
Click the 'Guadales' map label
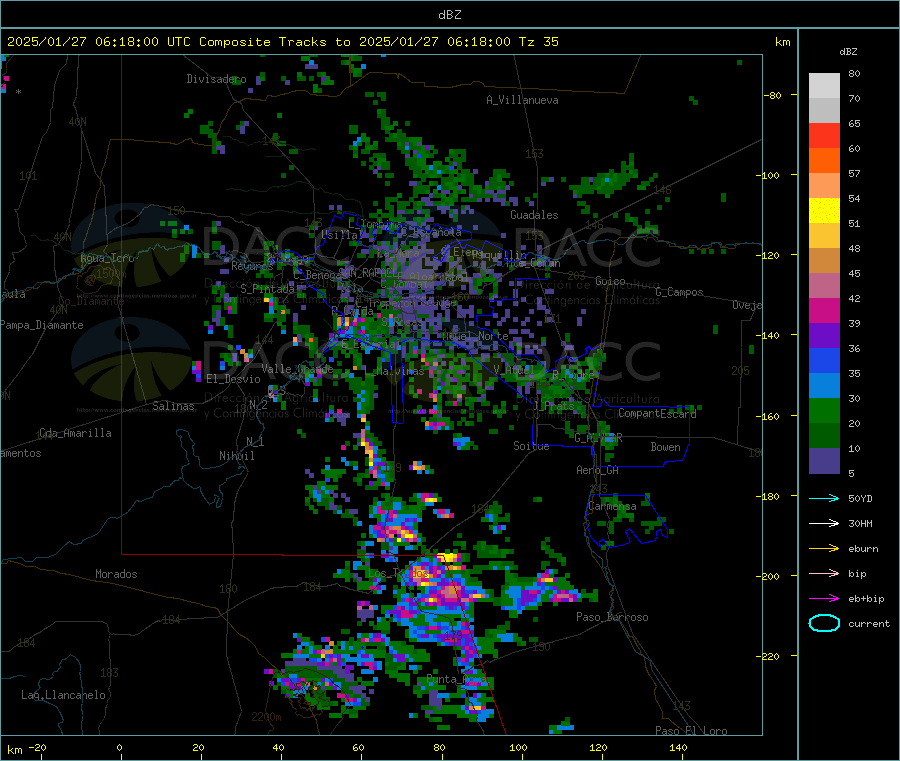pos(534,215)
